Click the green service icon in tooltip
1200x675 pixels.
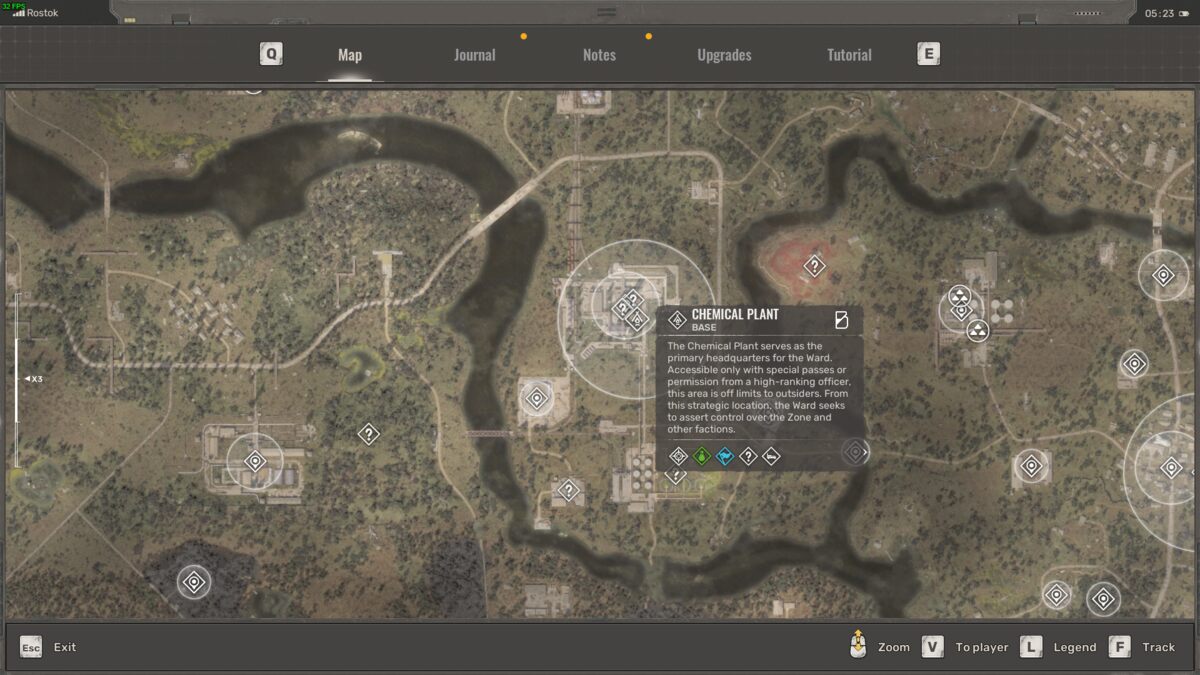coord(702,456)
